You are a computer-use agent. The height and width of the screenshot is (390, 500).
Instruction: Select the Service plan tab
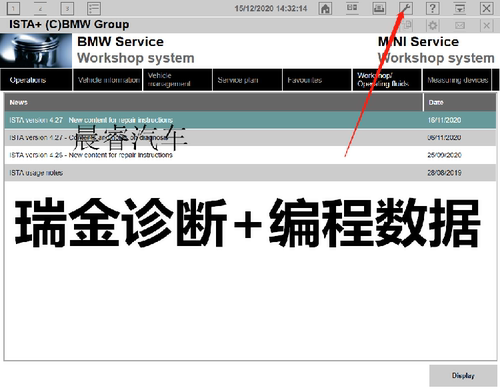[x=247, y=80]
